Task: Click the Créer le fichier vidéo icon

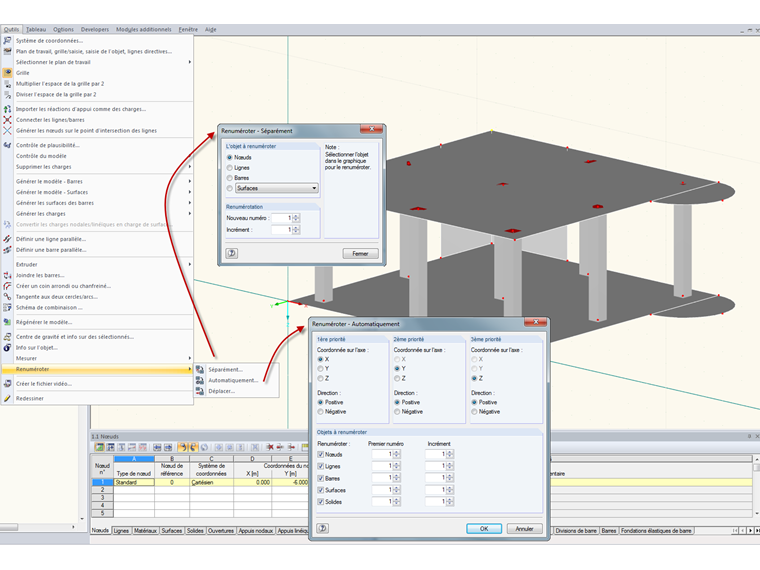Action: tap(7, 383)
